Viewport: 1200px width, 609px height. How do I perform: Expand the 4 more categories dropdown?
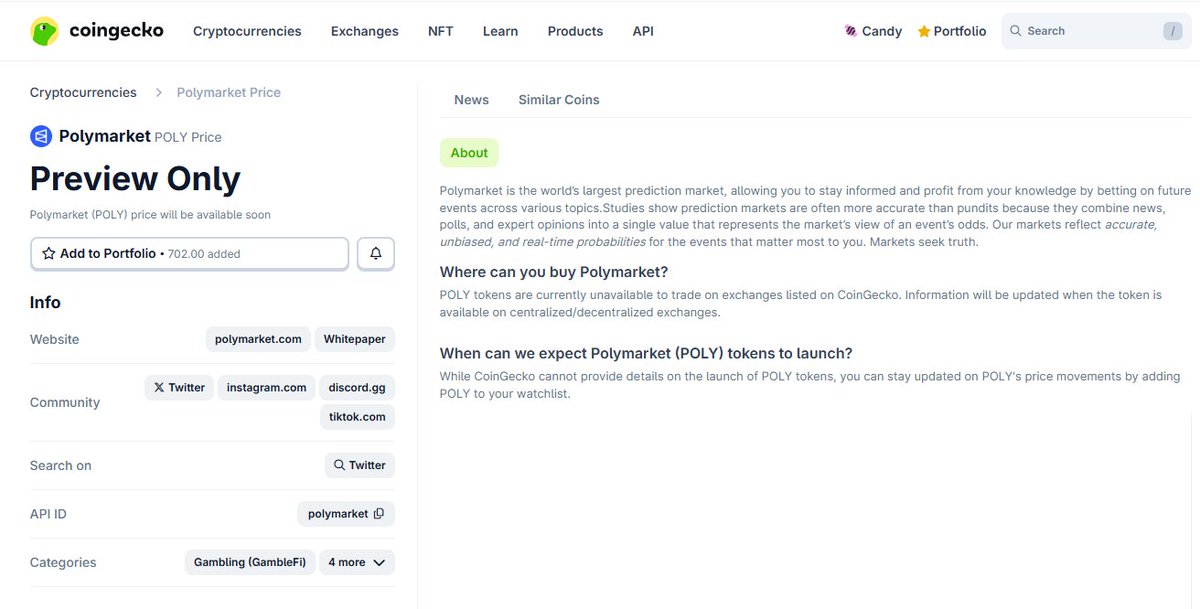(357, 562)
